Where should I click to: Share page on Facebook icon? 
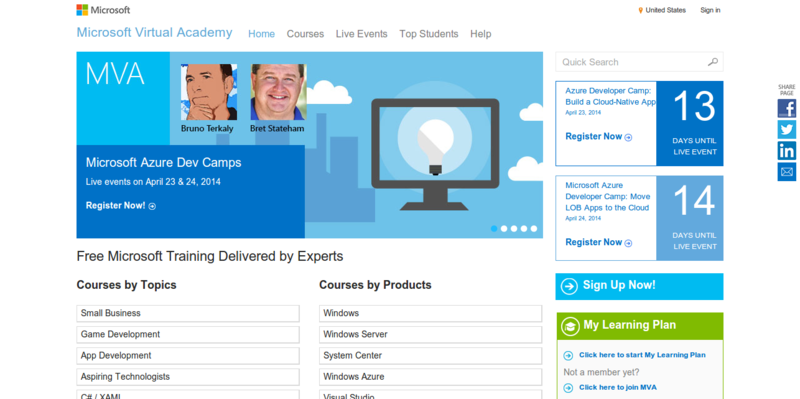click(786, 108)
